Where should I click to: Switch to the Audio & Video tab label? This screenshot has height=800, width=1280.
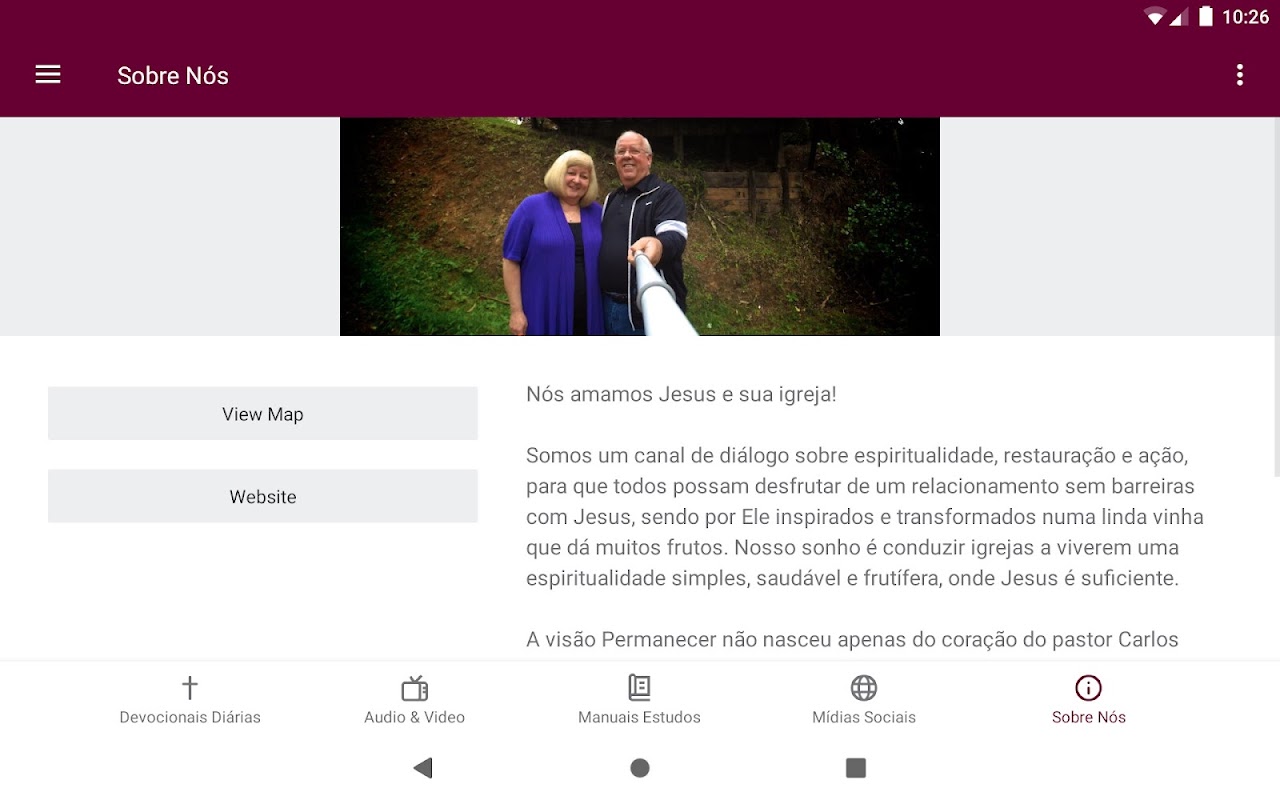[415, 717]
